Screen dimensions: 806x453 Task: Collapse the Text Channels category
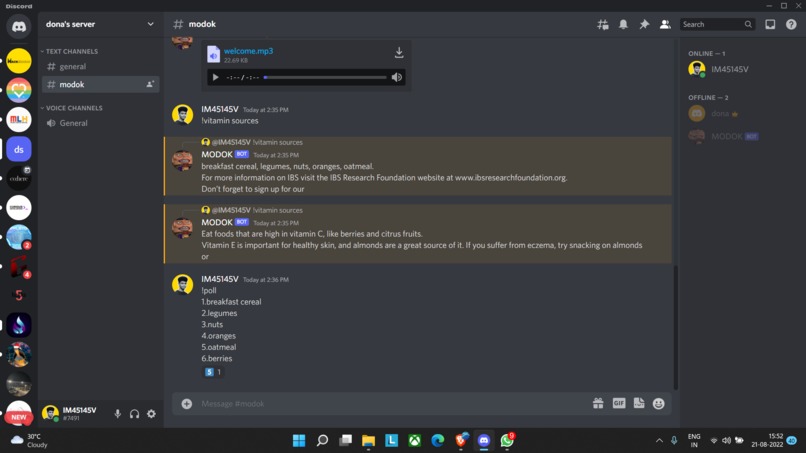click(69, 51)
